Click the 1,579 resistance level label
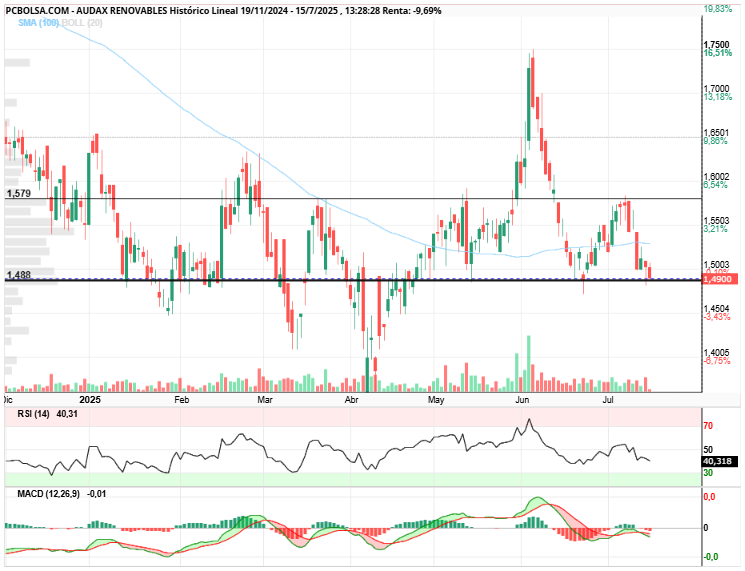 pos(19,193)
